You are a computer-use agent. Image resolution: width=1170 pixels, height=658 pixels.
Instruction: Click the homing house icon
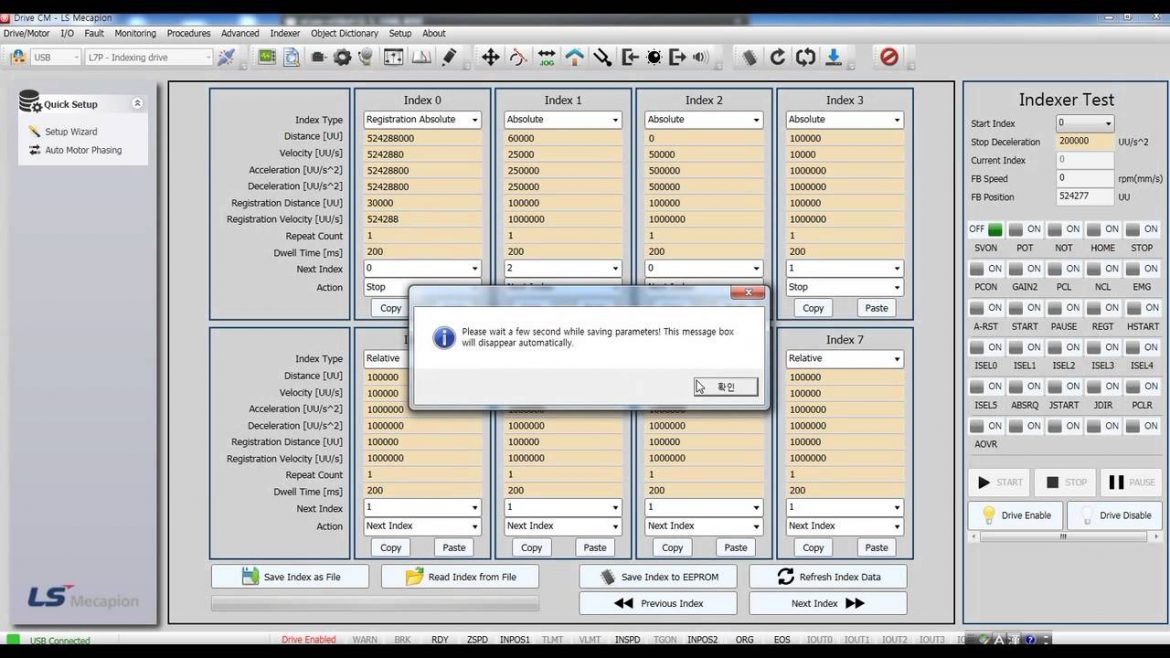575,57
